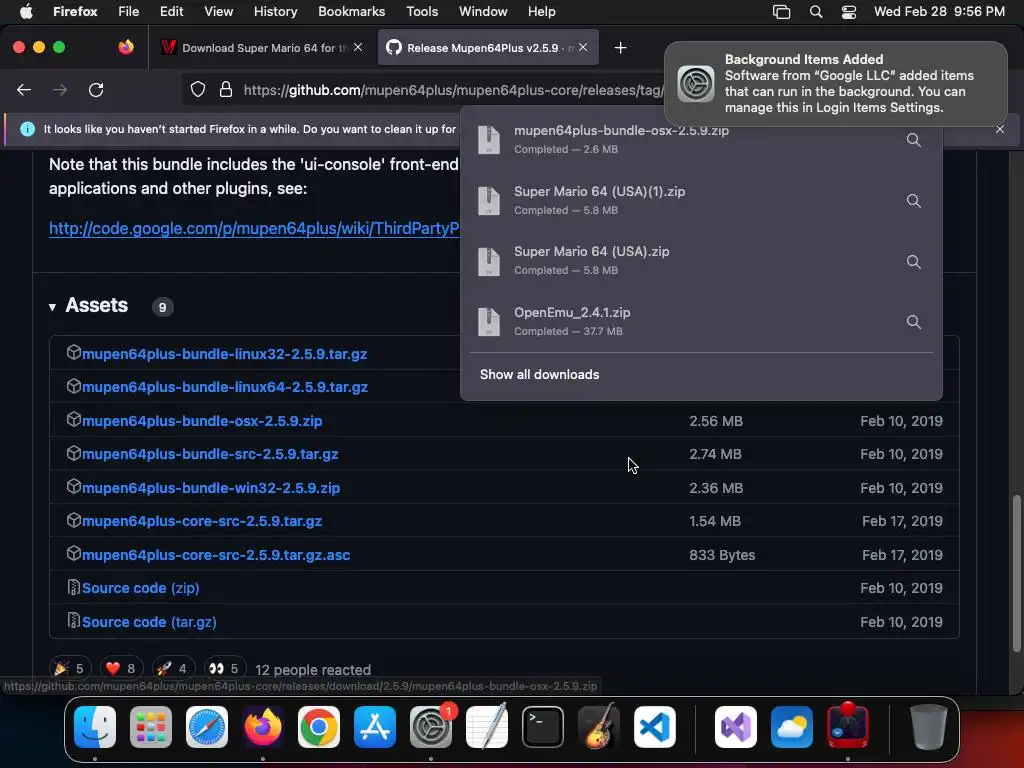Open TextEdit from the Dock

487,726
